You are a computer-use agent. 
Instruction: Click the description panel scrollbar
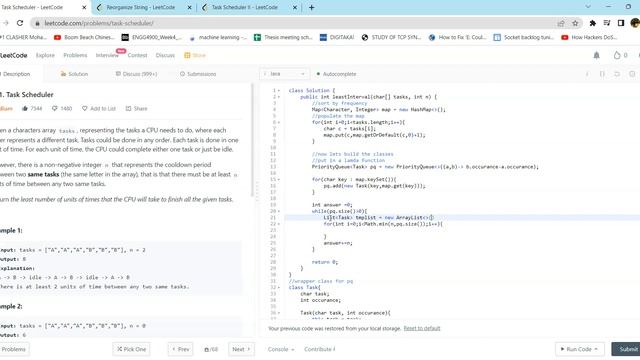click(x=252, y=140)
